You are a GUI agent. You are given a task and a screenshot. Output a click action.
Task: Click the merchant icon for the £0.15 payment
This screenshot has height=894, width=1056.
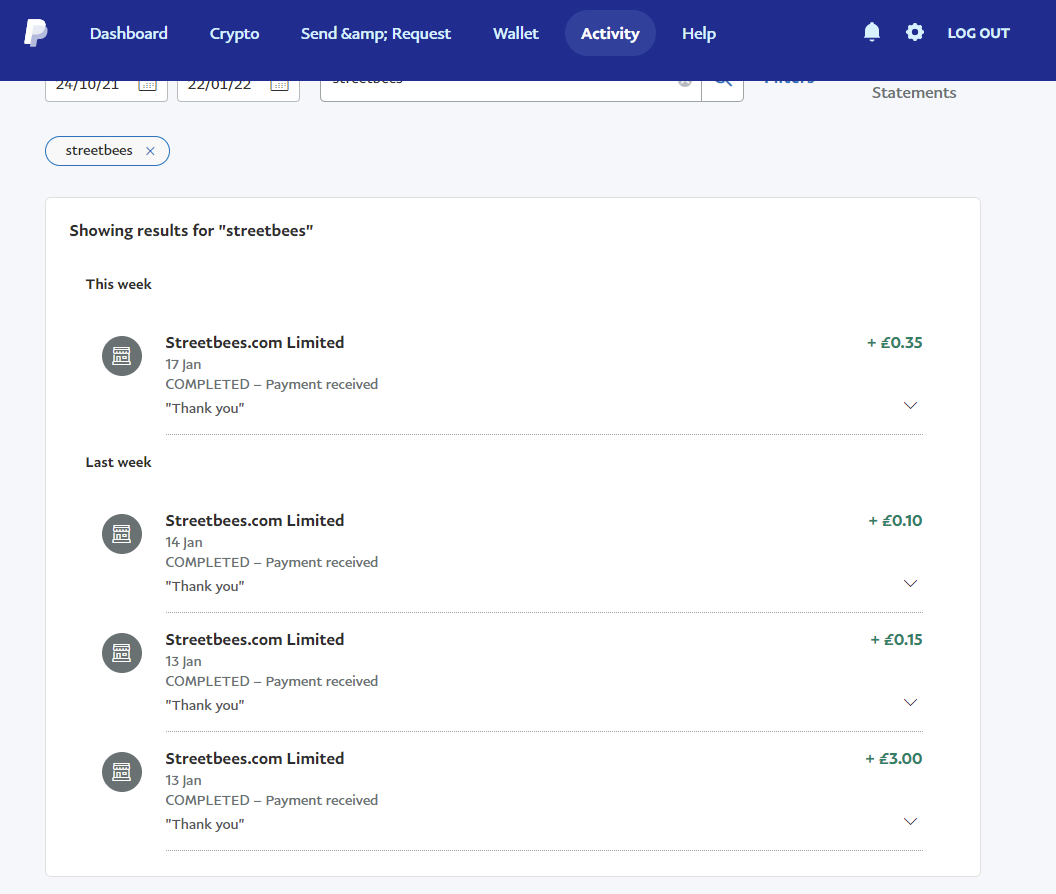(122, 653)
